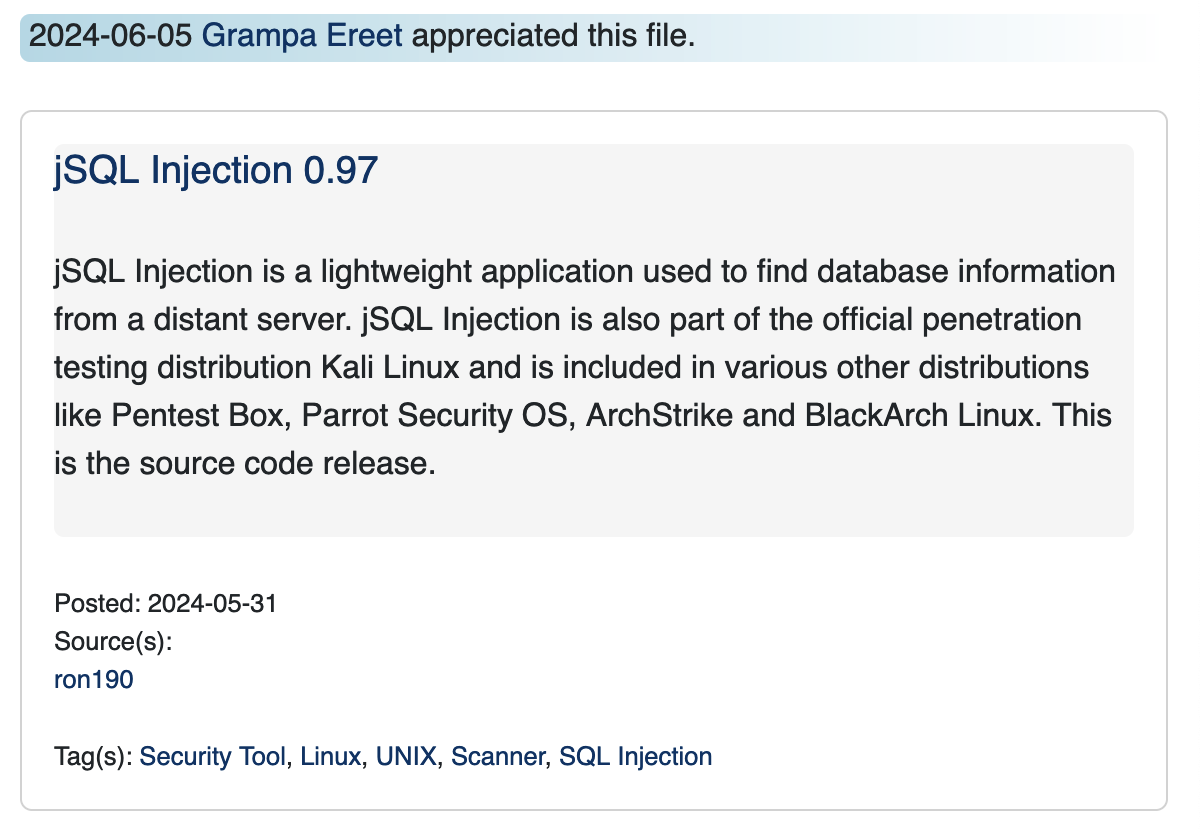Click the Linux tag link
Image resolution: width=1200 pixels, height=830 pixels.
pyautogui.click(x=330, y=756)
